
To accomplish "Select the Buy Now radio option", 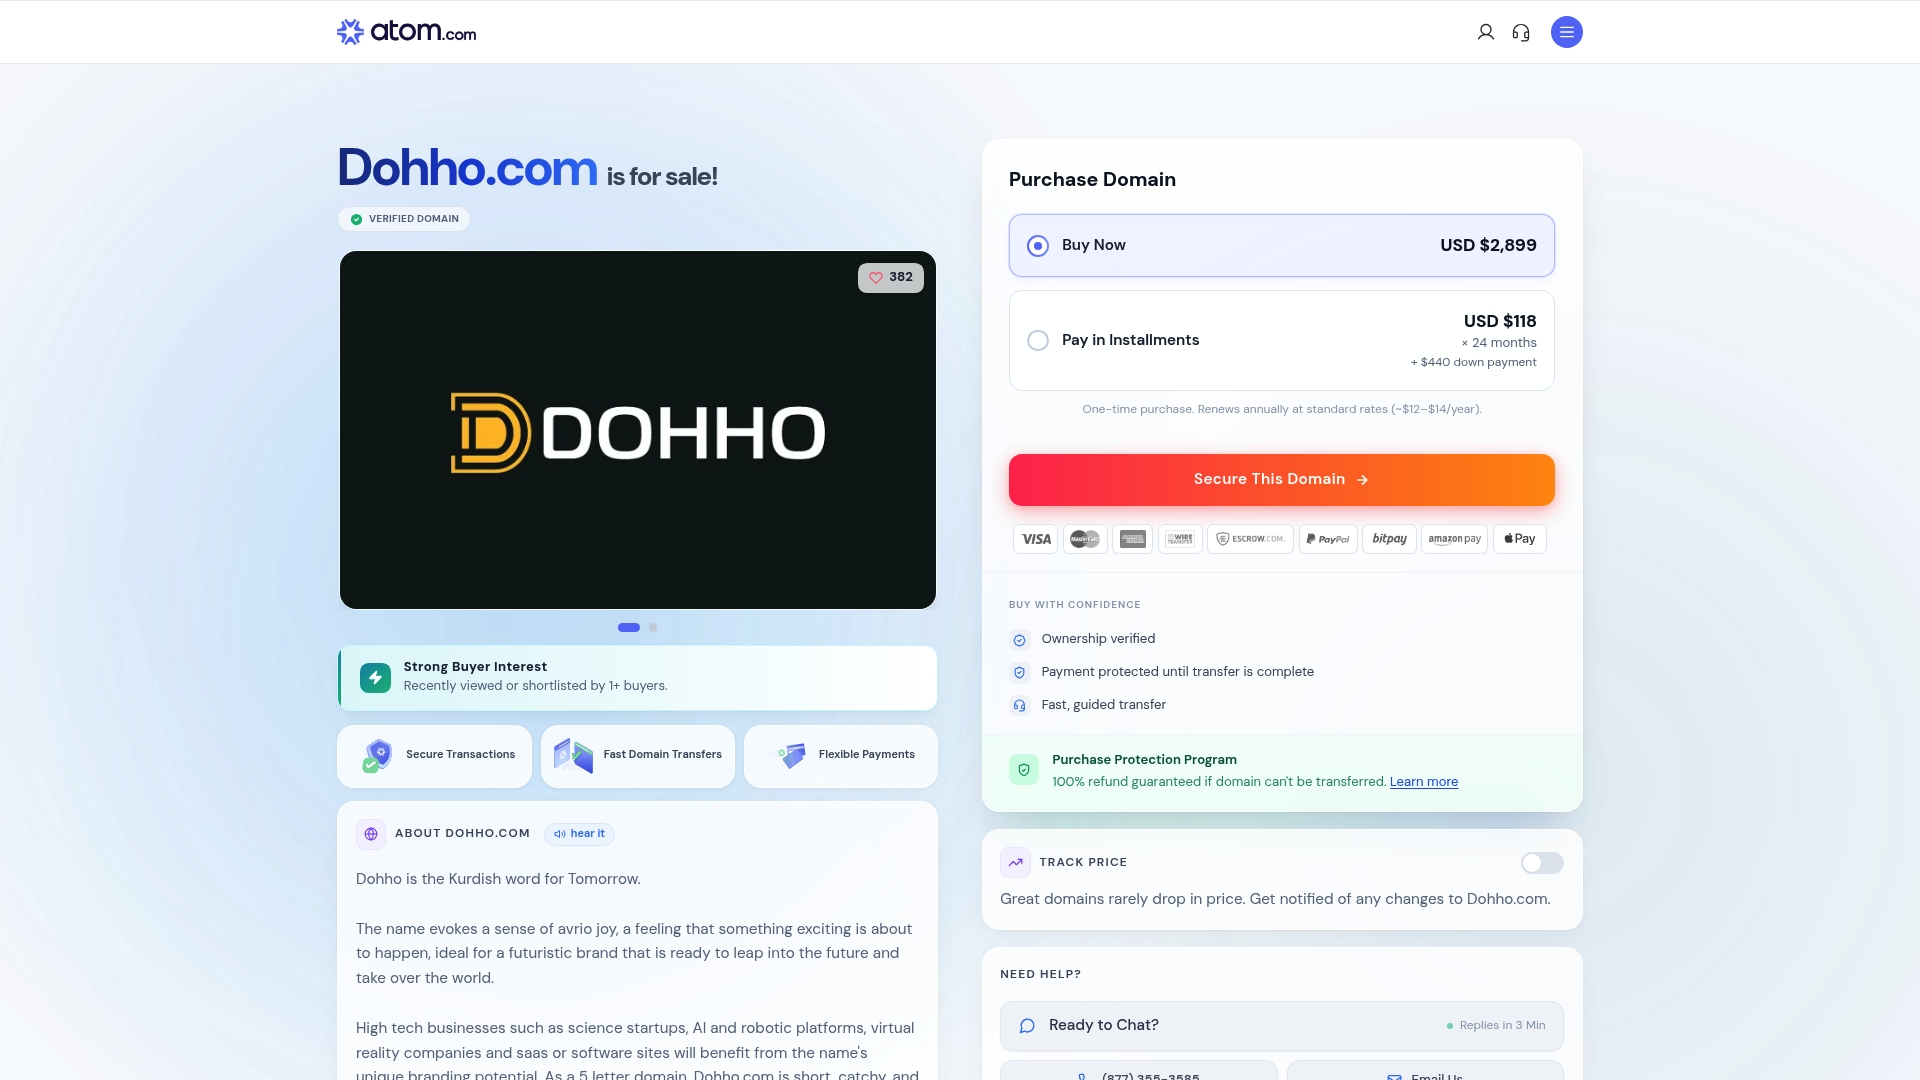I will (1038, 246).
